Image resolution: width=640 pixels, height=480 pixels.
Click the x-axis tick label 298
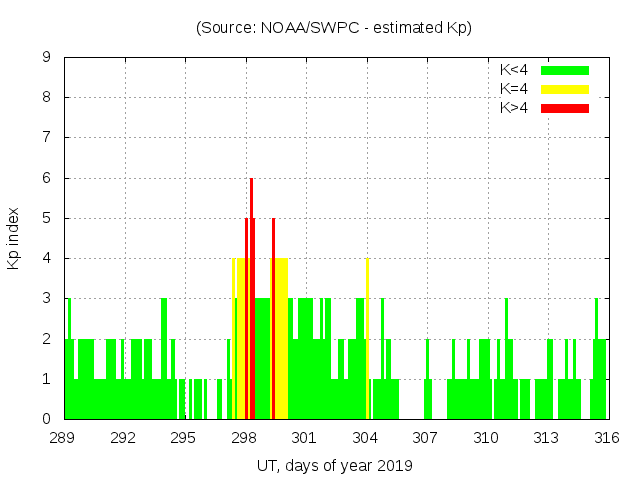[245, 438]
